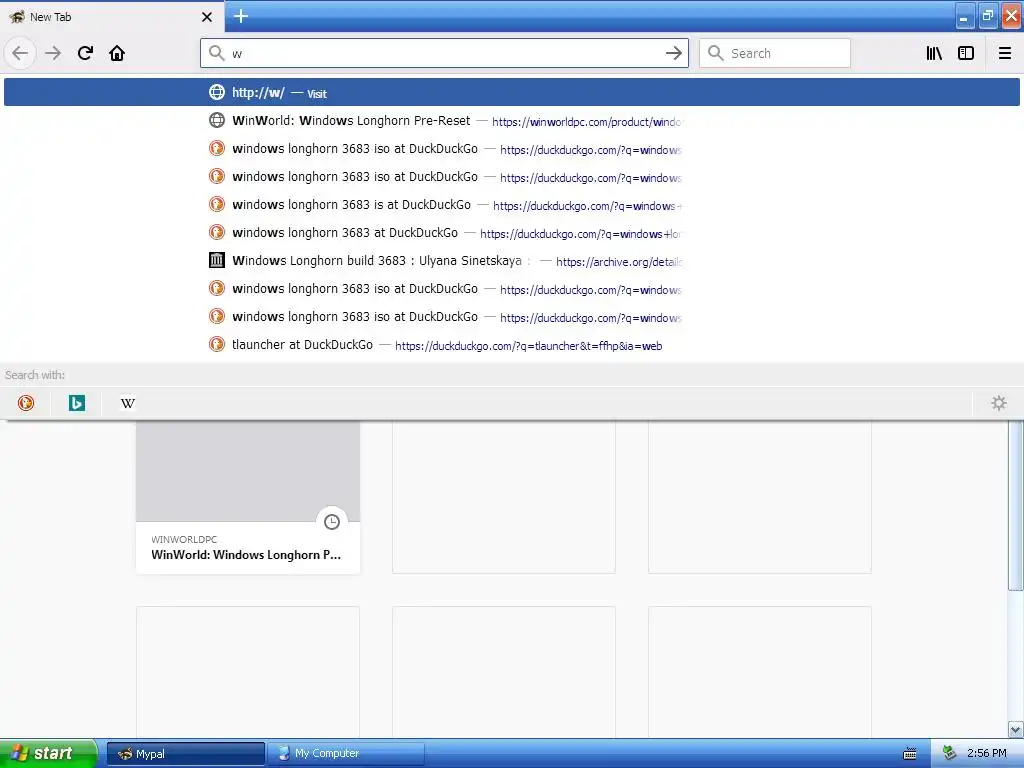Toggle the sidebar view button
The image size is (1024, 768).
coord(966,54)
